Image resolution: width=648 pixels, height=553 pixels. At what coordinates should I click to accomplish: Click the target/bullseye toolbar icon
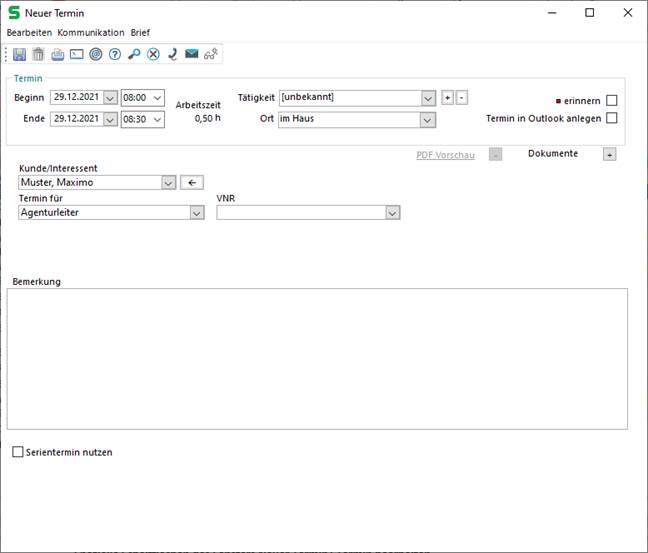click(x=95, y=54)
